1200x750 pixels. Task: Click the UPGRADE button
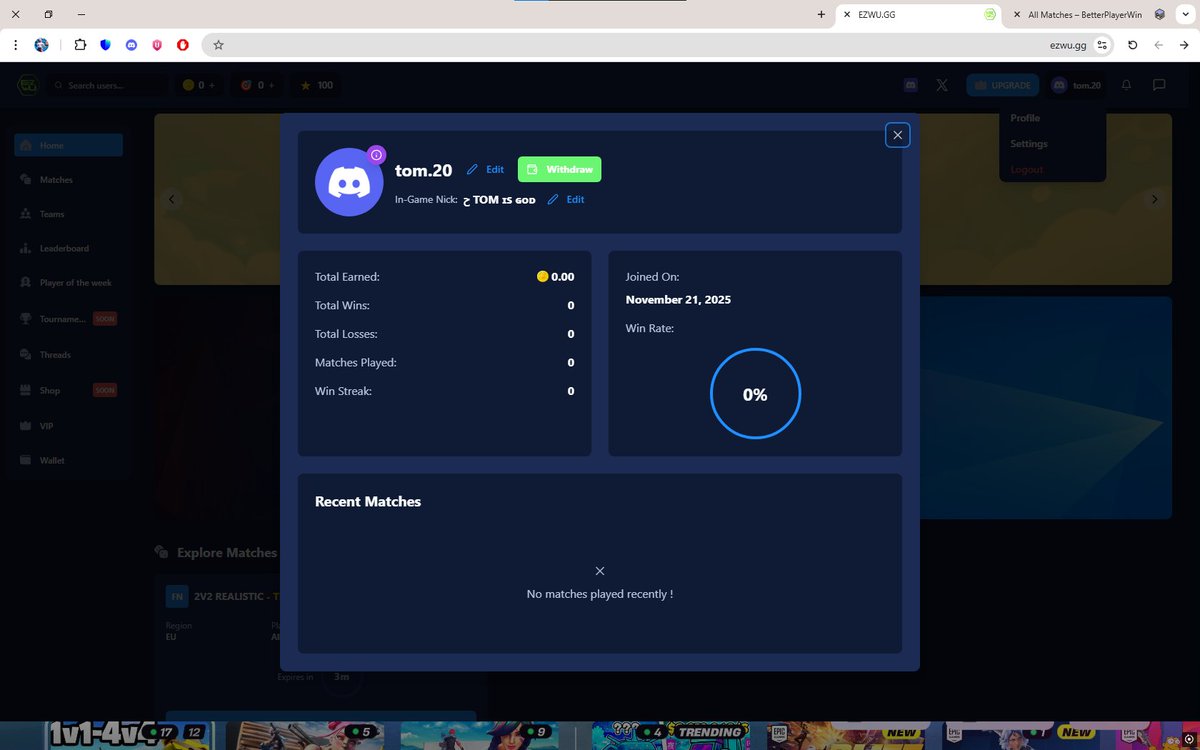tap(1003, 86)
